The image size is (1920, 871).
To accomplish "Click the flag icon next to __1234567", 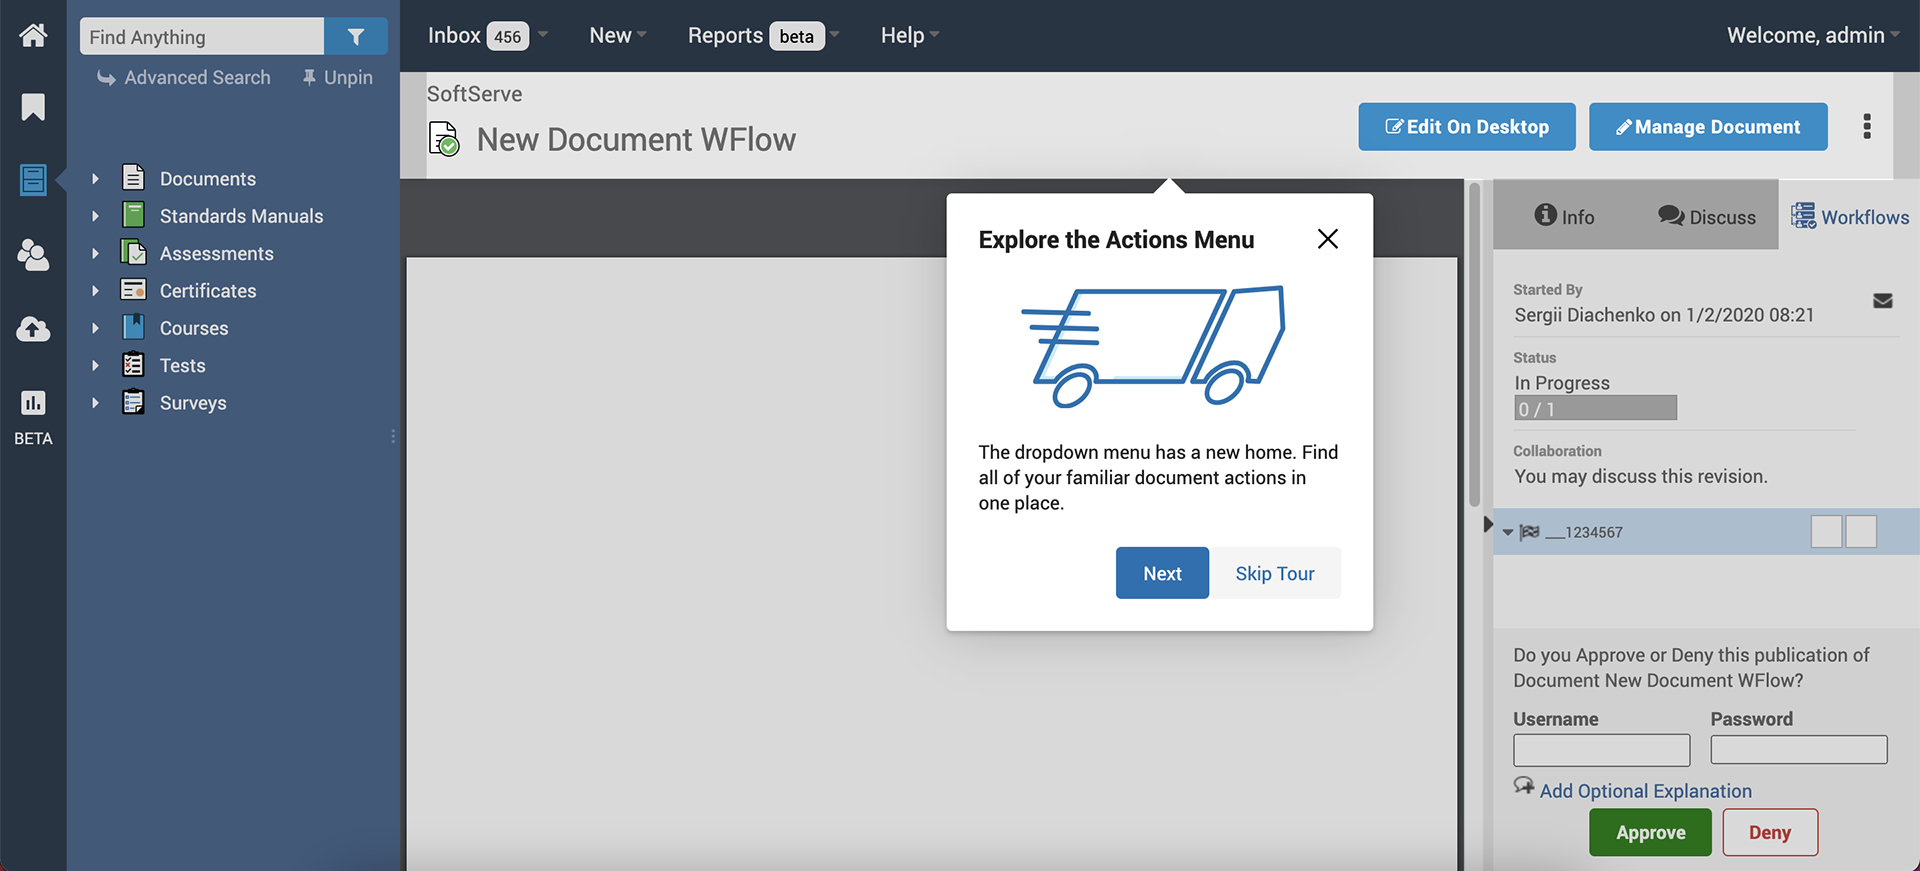I will point(1529,532).
